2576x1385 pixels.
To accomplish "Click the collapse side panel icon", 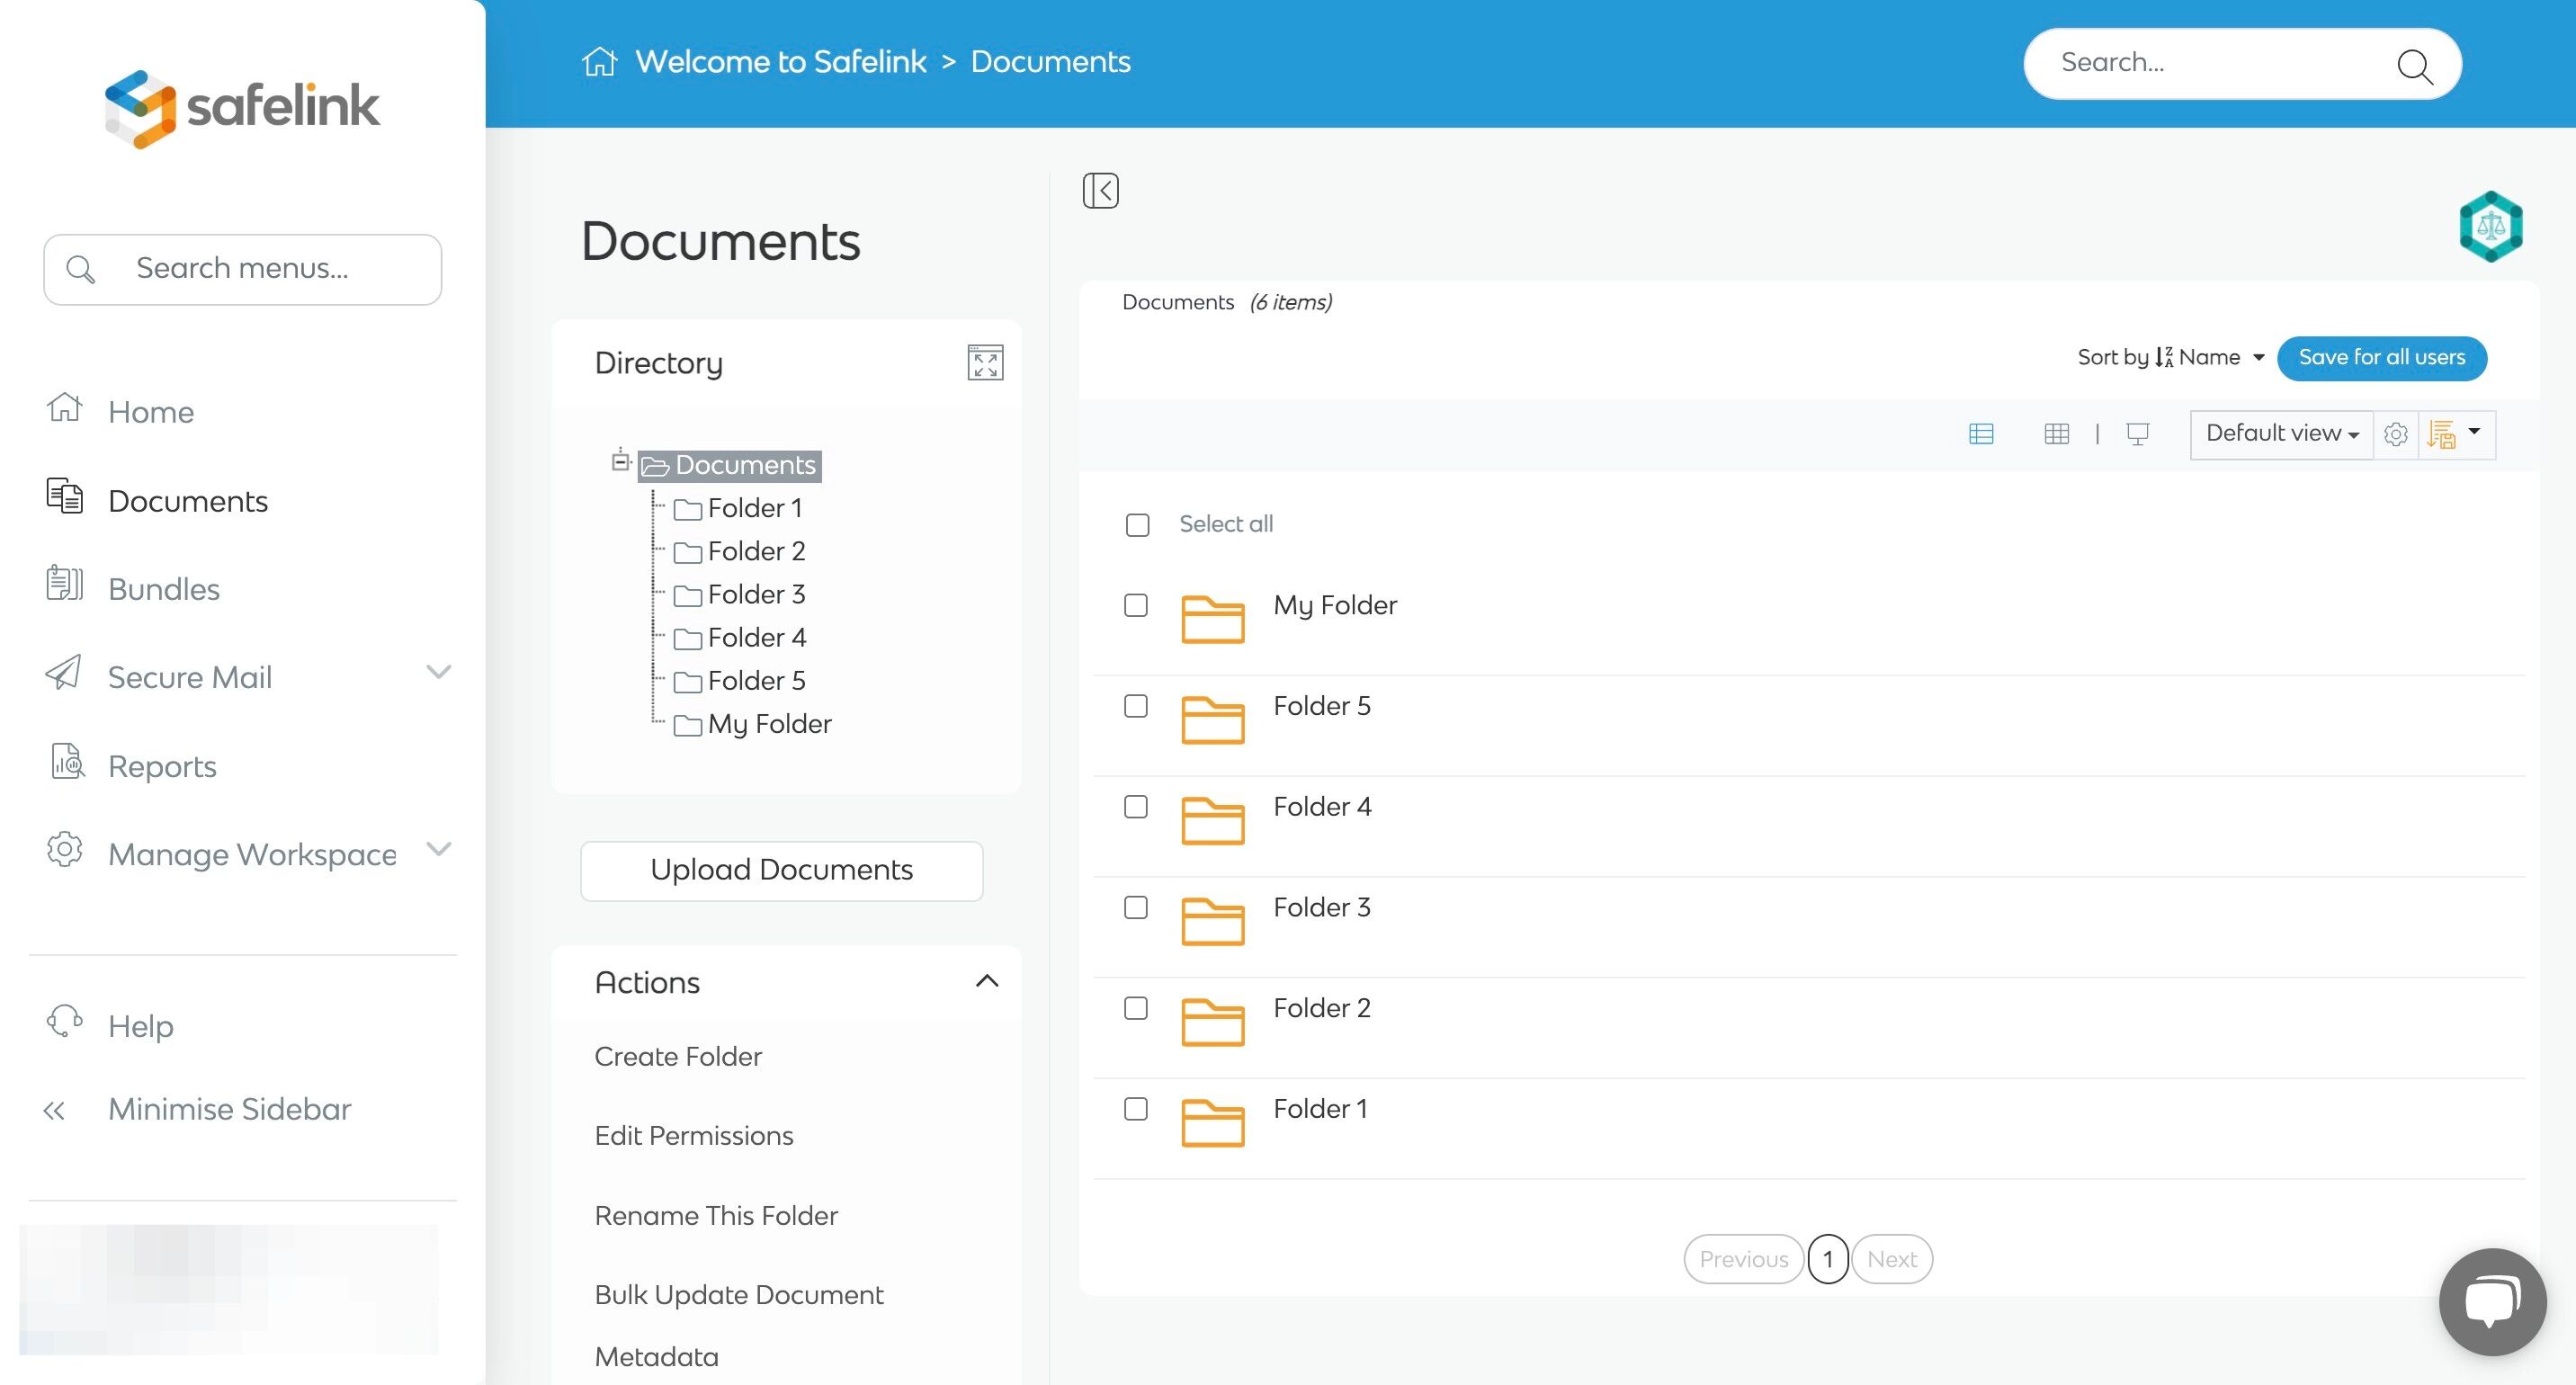I will (1100, 190).
